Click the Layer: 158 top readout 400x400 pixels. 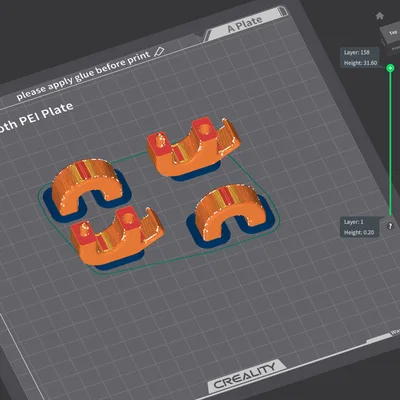(357, 53)
